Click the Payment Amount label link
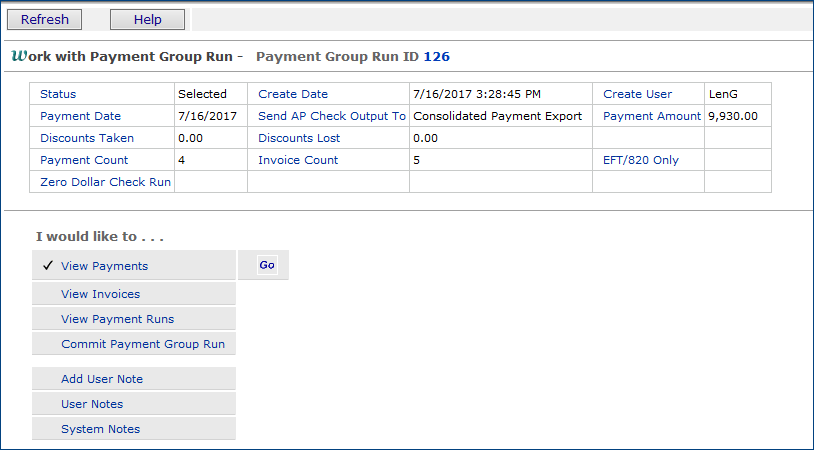Screen dimensions: 814x450 (x=652, y=116)
